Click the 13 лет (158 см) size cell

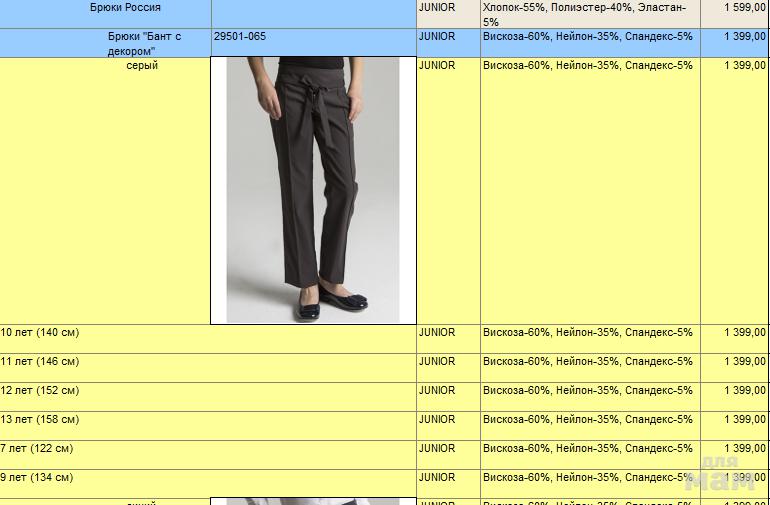[x=40, y=420]
